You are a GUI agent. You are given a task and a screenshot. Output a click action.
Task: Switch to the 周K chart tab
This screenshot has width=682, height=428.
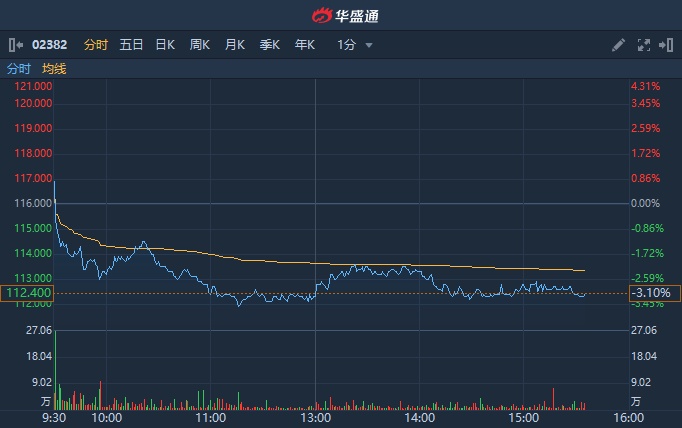point(200,45)
